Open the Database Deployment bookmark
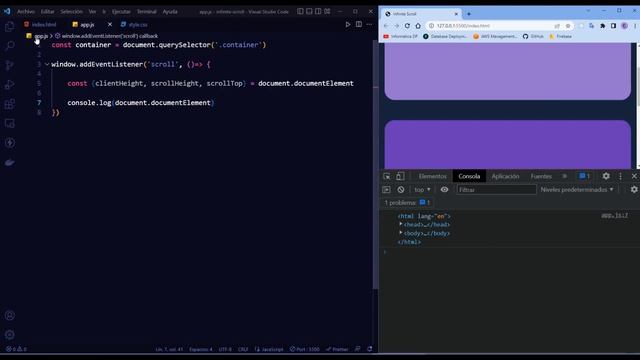The width and height of the screenshot is (640, 360). point(445,36)
